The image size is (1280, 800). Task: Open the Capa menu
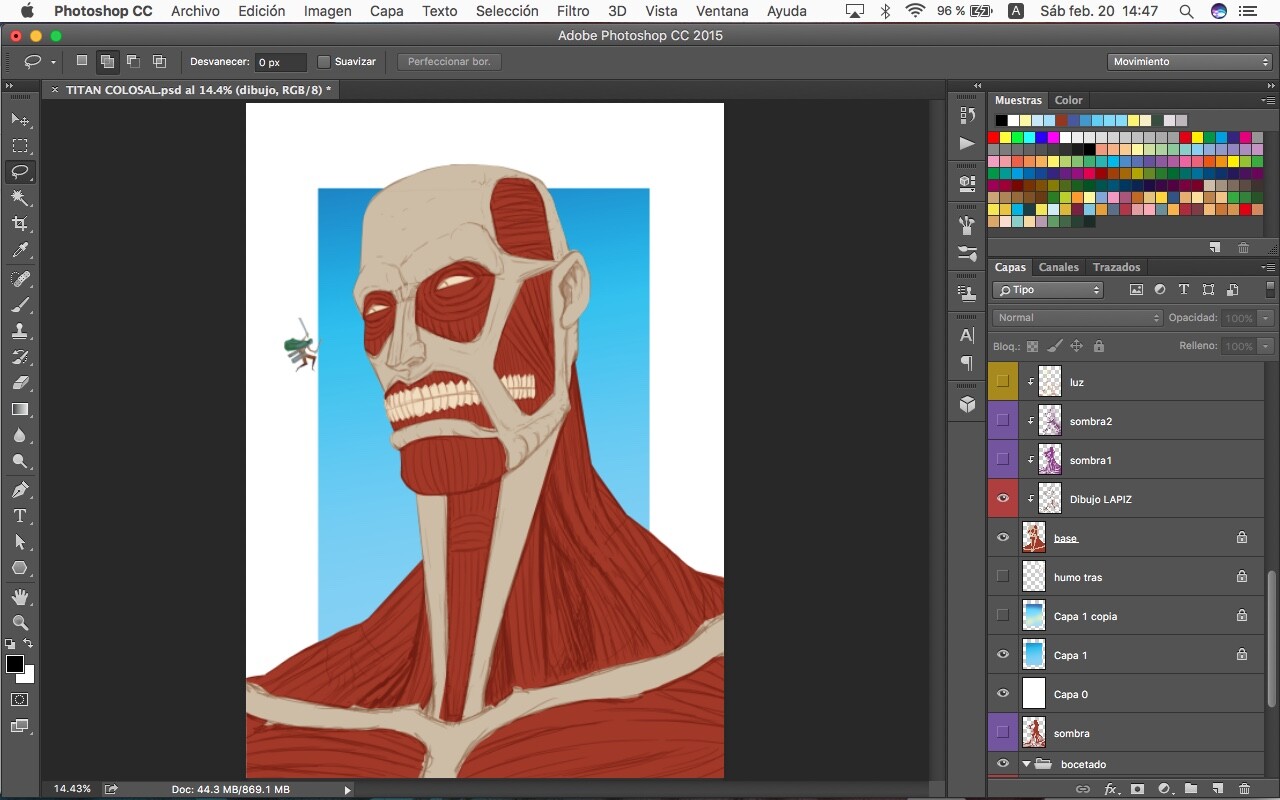[x=387, y=11]
